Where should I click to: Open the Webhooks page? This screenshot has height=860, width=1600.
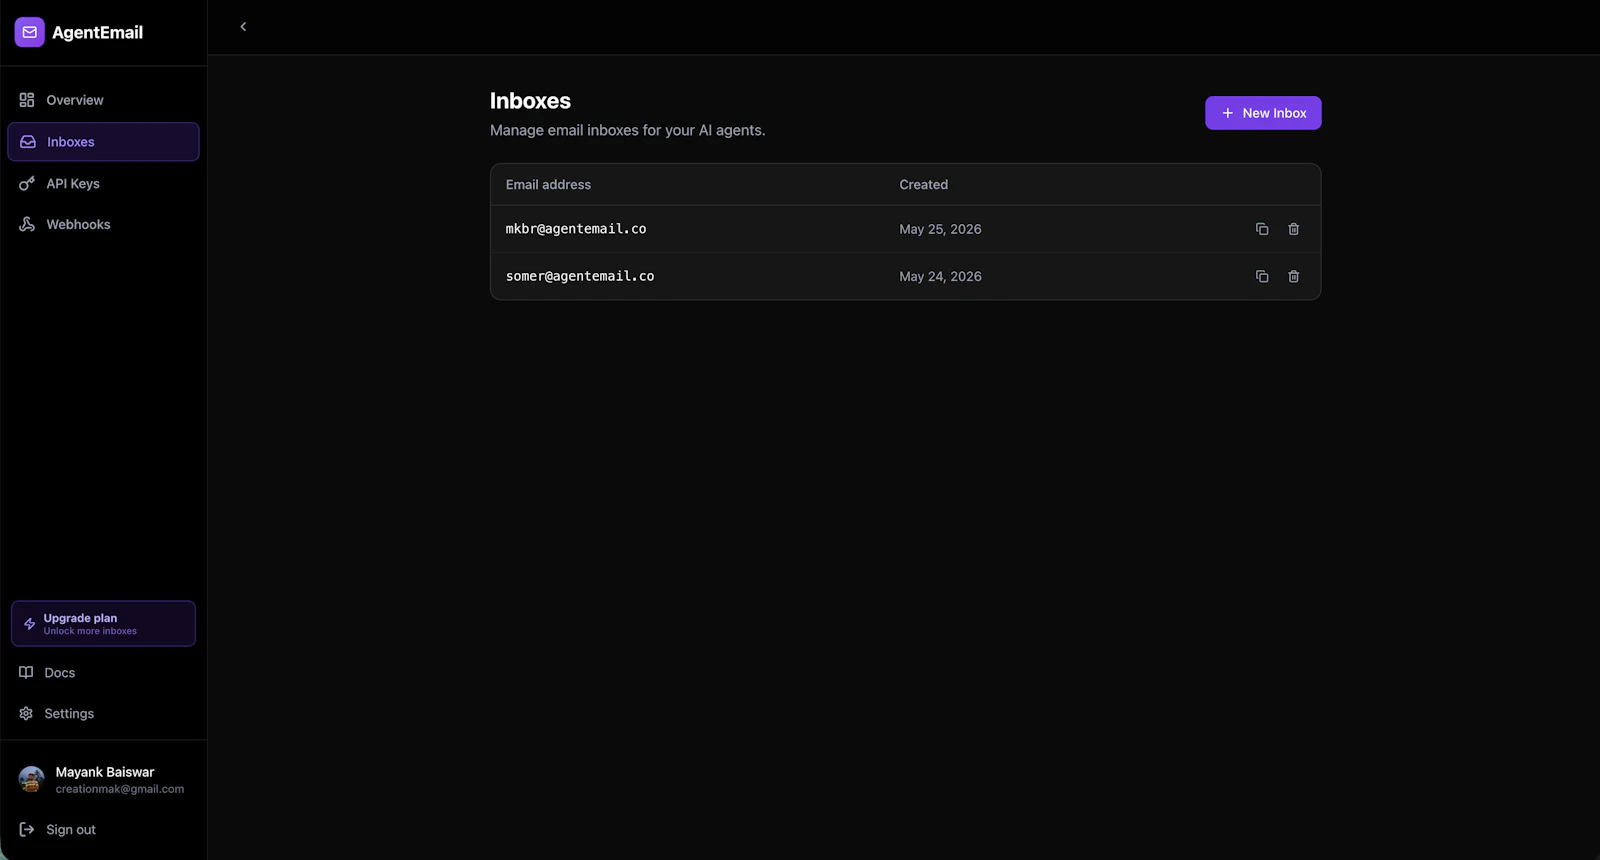pos(103,225)
